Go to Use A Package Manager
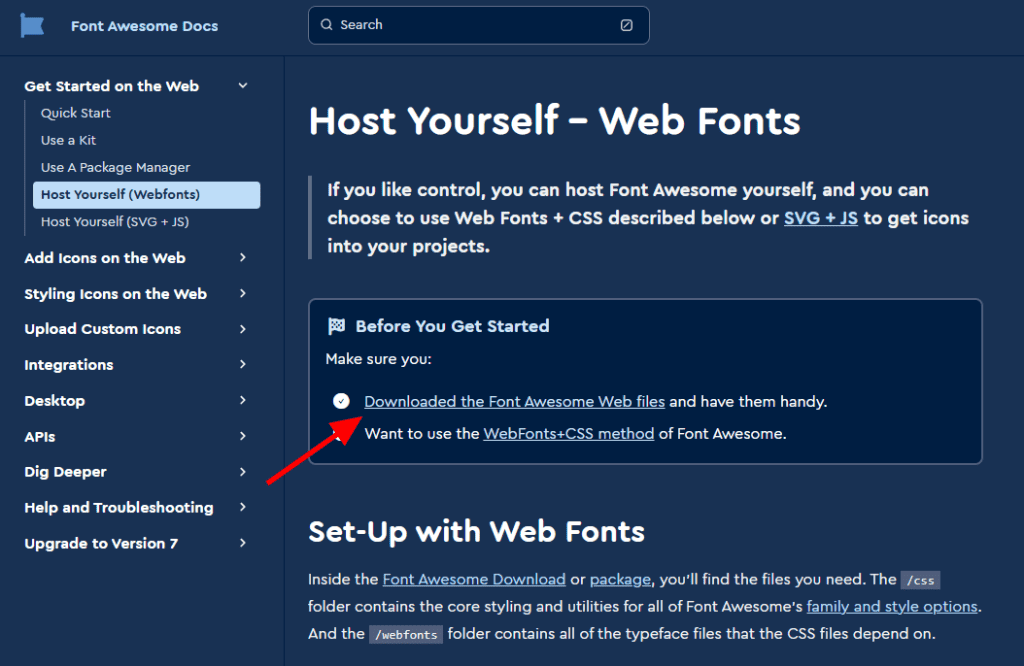The height and width of the screenshot is (666, 1024). point(115,167)
